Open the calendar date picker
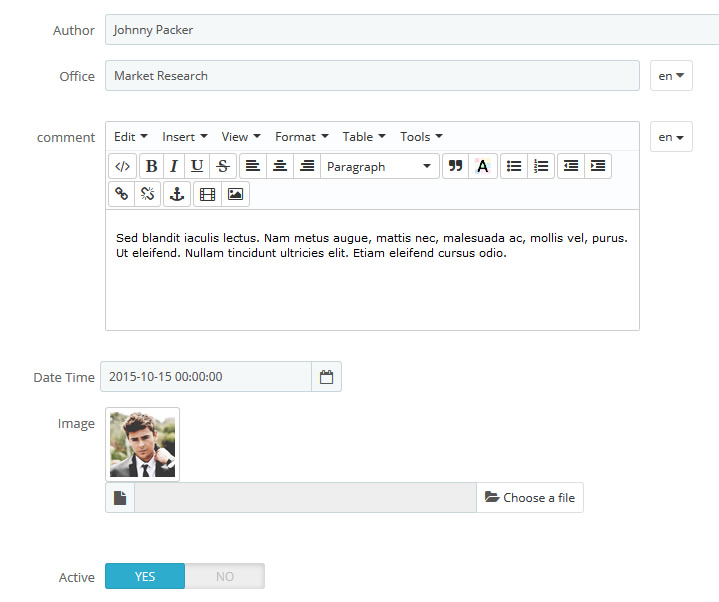Image resolution: width=719 pixels, height=602 pixels. (326, 377)
